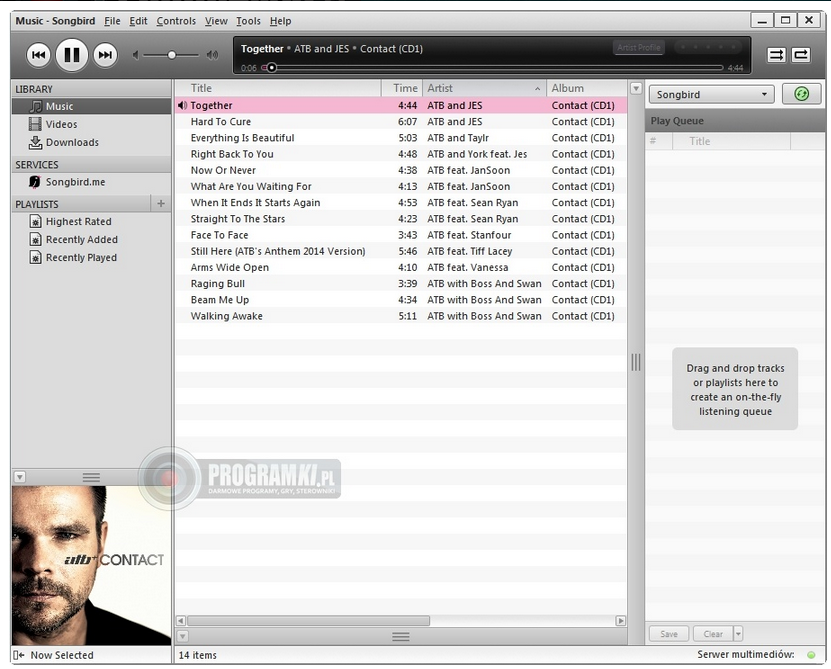Sort tracks by Title column
Image resolution: width=831 pixels, height=669 pixels.
click(278, 88)
